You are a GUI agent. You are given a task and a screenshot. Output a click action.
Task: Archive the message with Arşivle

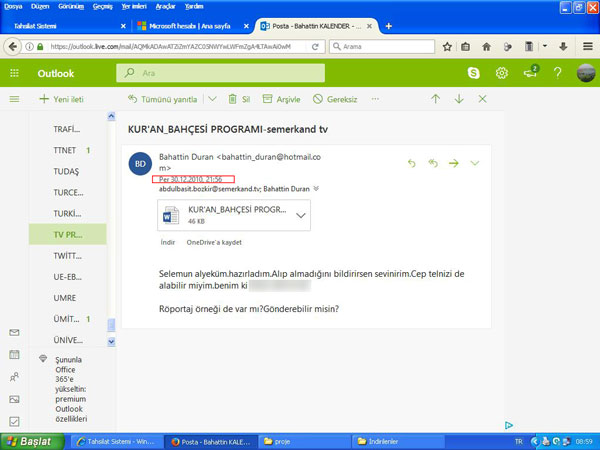pyautogui.click(x=281, y=99)
